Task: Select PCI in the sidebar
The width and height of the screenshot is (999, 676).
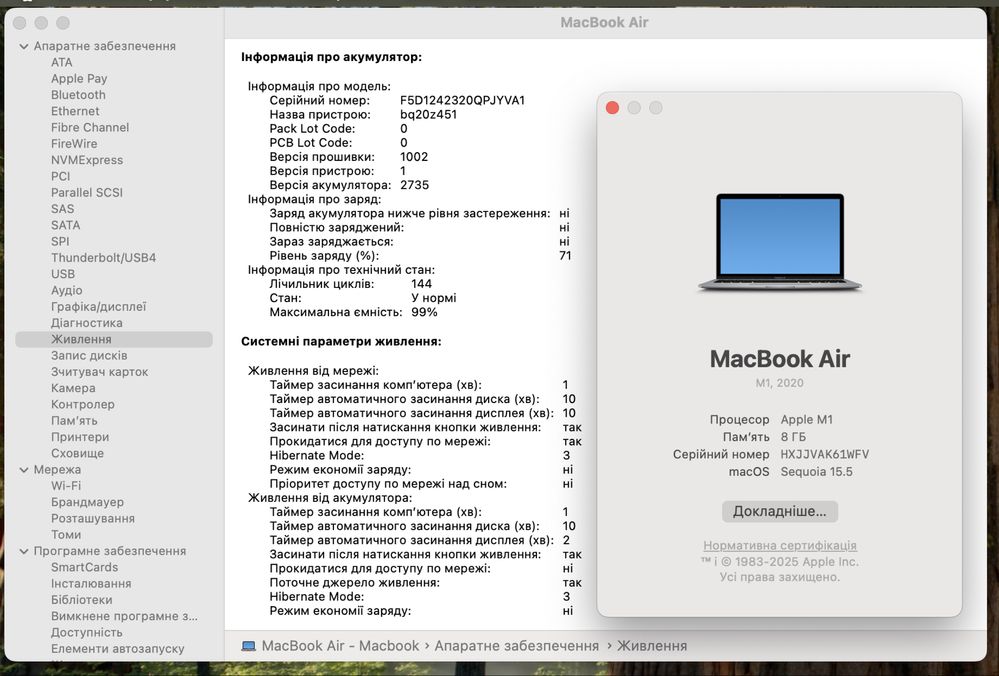Action: (61, 176)
